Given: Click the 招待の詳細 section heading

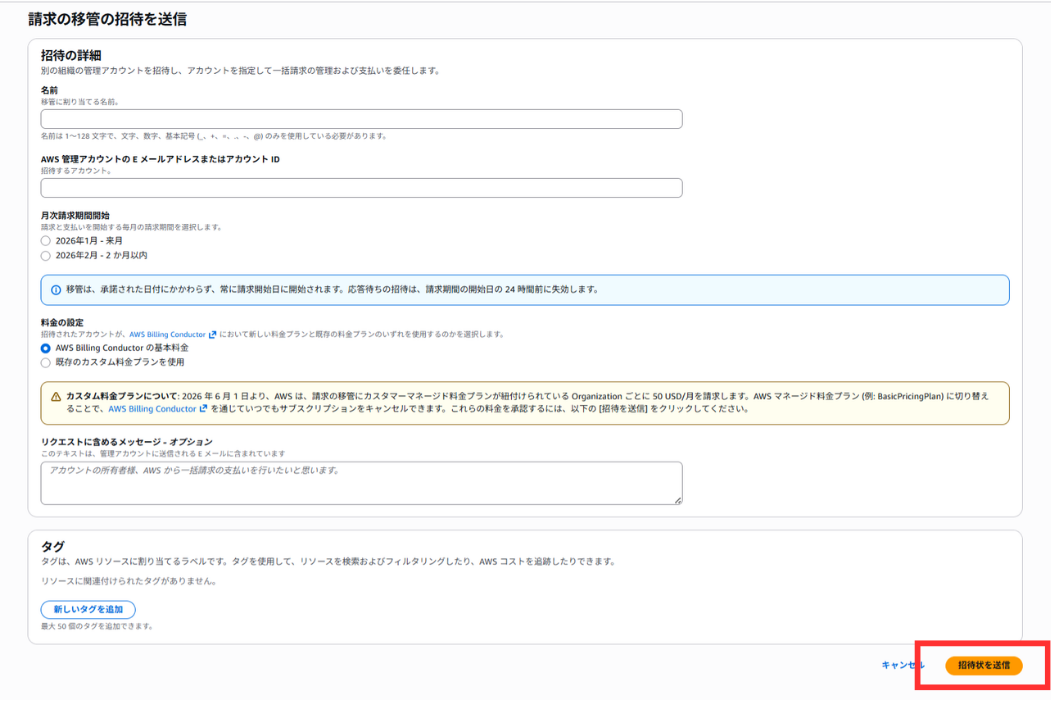Looking at the screenshot, I should pyautogui.click(x=70, y=55).
